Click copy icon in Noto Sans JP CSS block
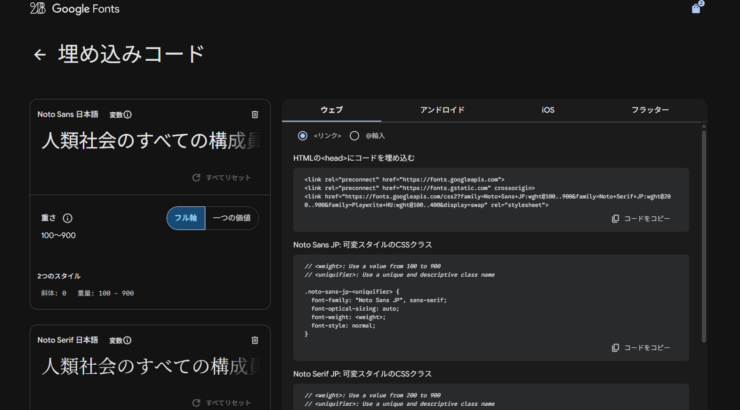The height and width of the screenshot is (410, 740). [615, 348]
